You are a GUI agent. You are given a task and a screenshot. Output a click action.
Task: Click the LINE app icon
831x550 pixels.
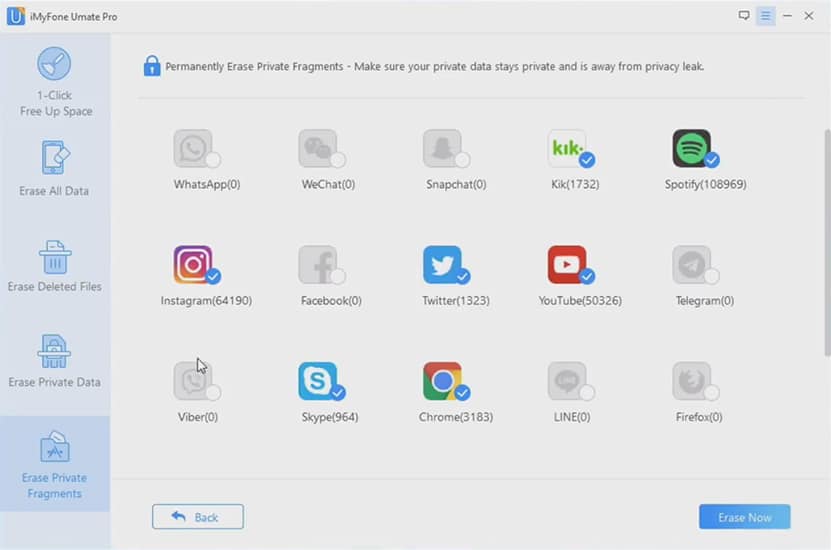point(567,381)
